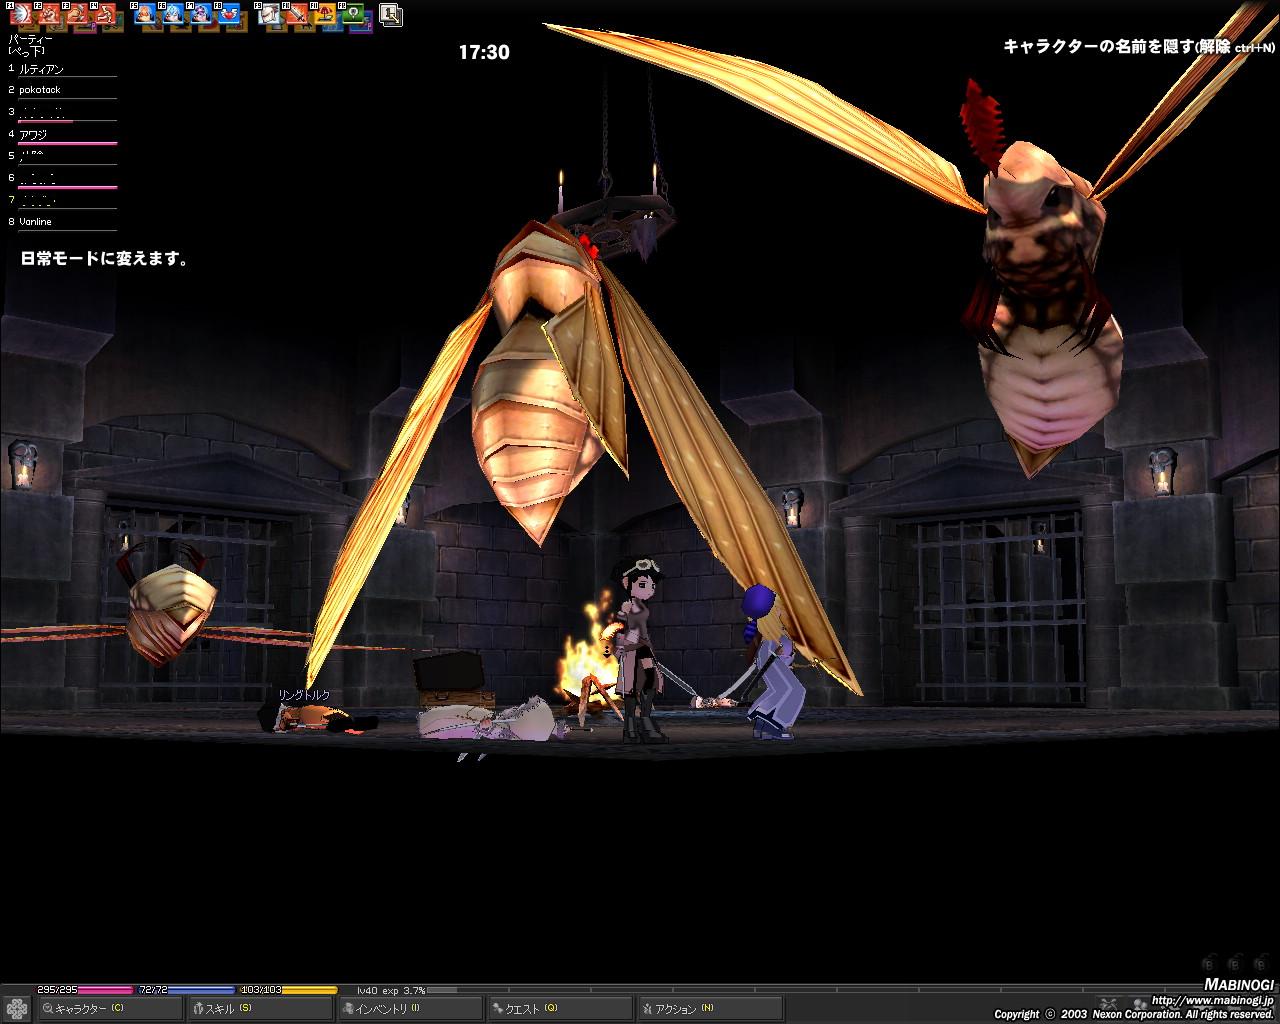The image size is (1280, 1024).
Task: Activate the F1 smash skill hotkey icon
Action: (x=20, y=14)
